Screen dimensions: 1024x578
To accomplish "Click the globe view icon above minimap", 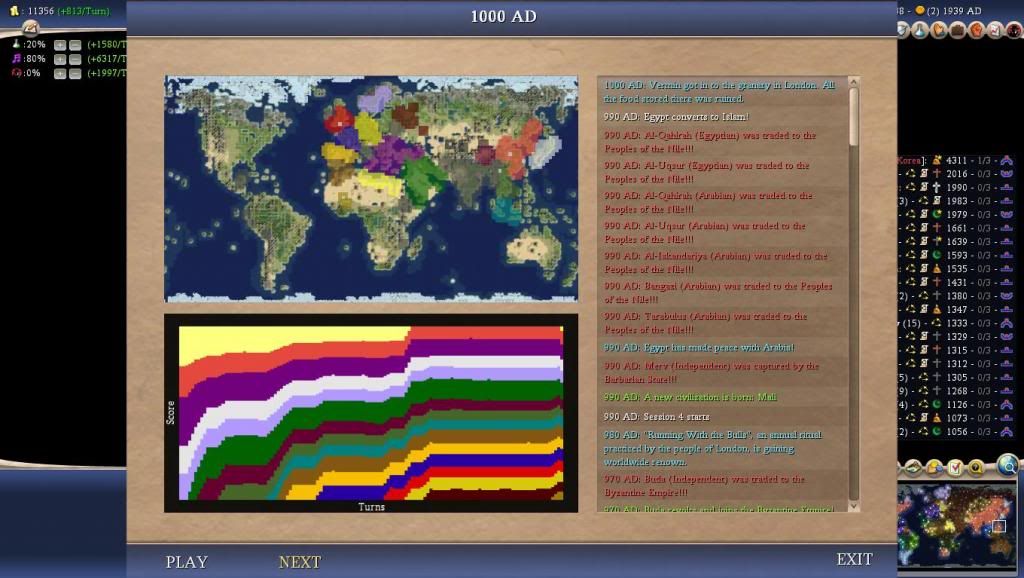I will 1008,464.
